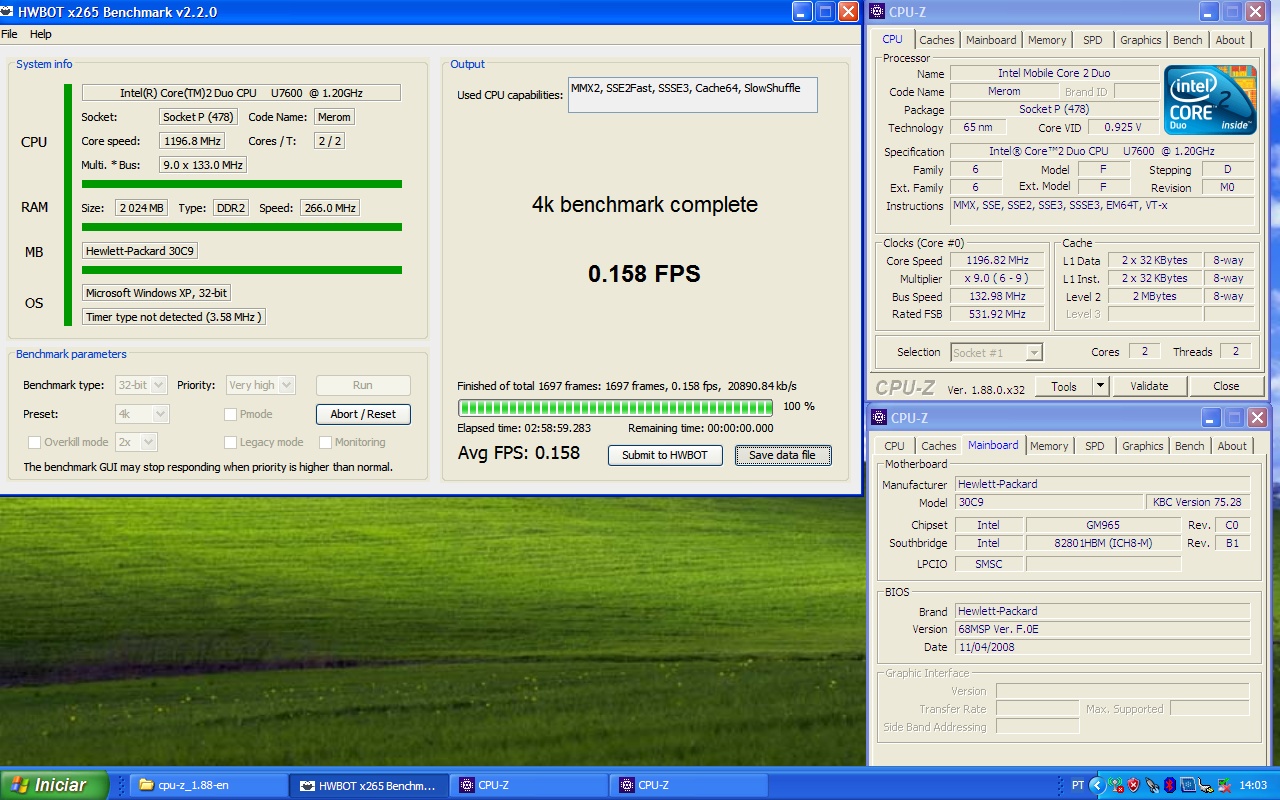Open the cpu-z_1.88-en folder taskbar item
This screenshot has height=800, width=1280.
tap(208, 785)
